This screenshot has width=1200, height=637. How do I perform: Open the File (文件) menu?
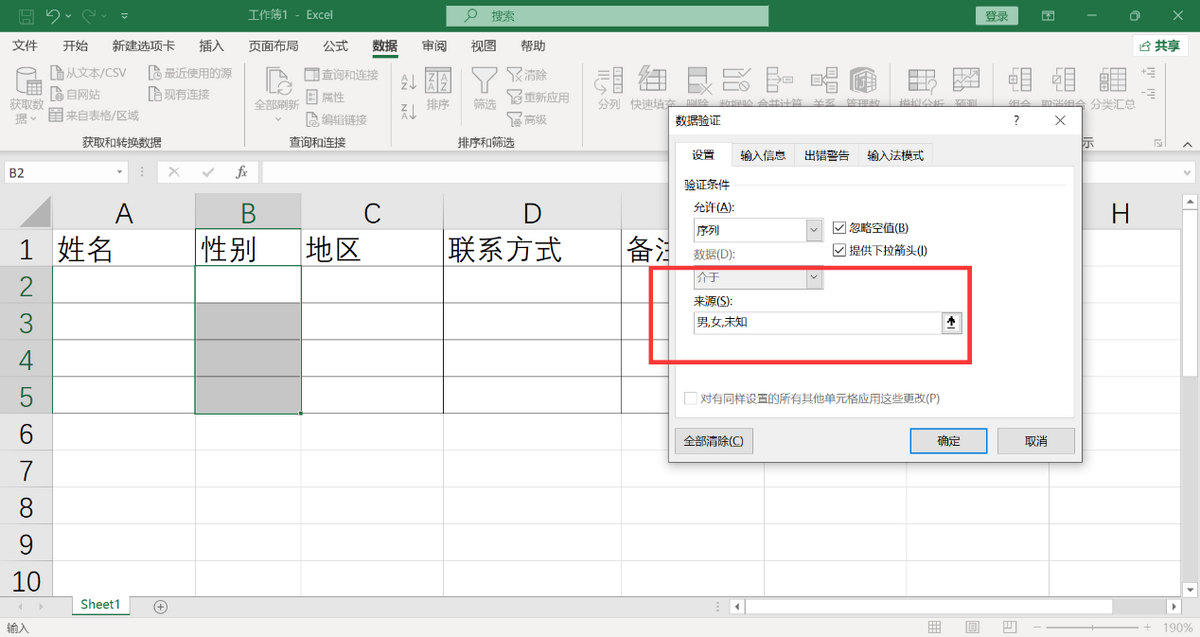pyautogui.click(x=25, y=46)
